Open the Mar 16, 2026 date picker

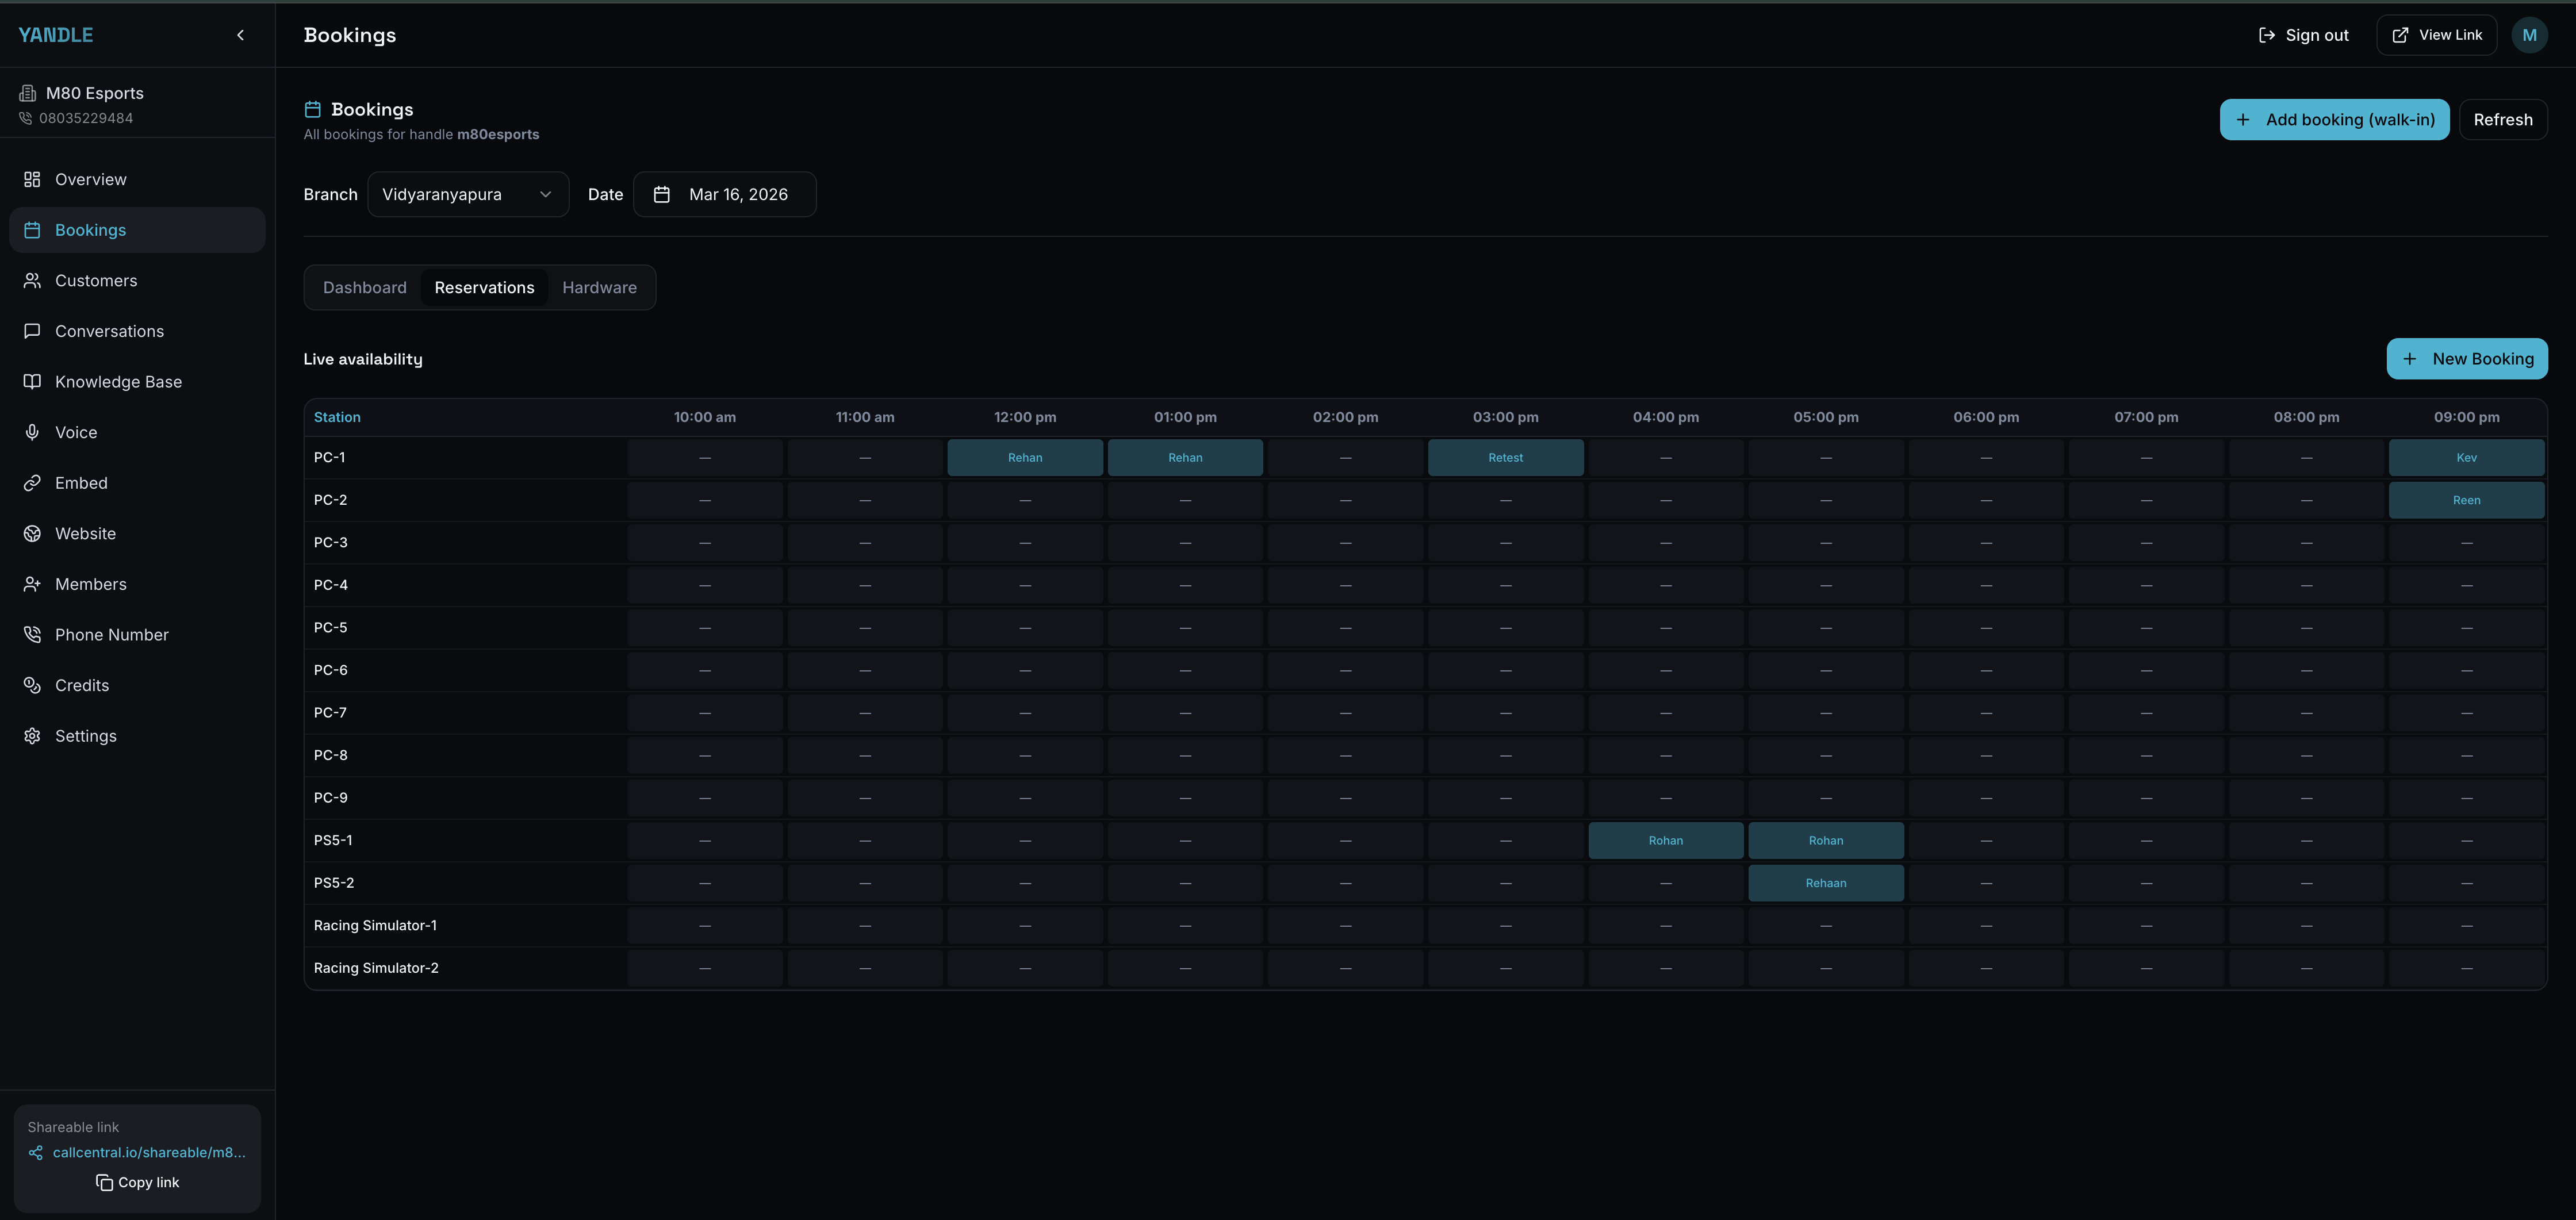(724, 194)
